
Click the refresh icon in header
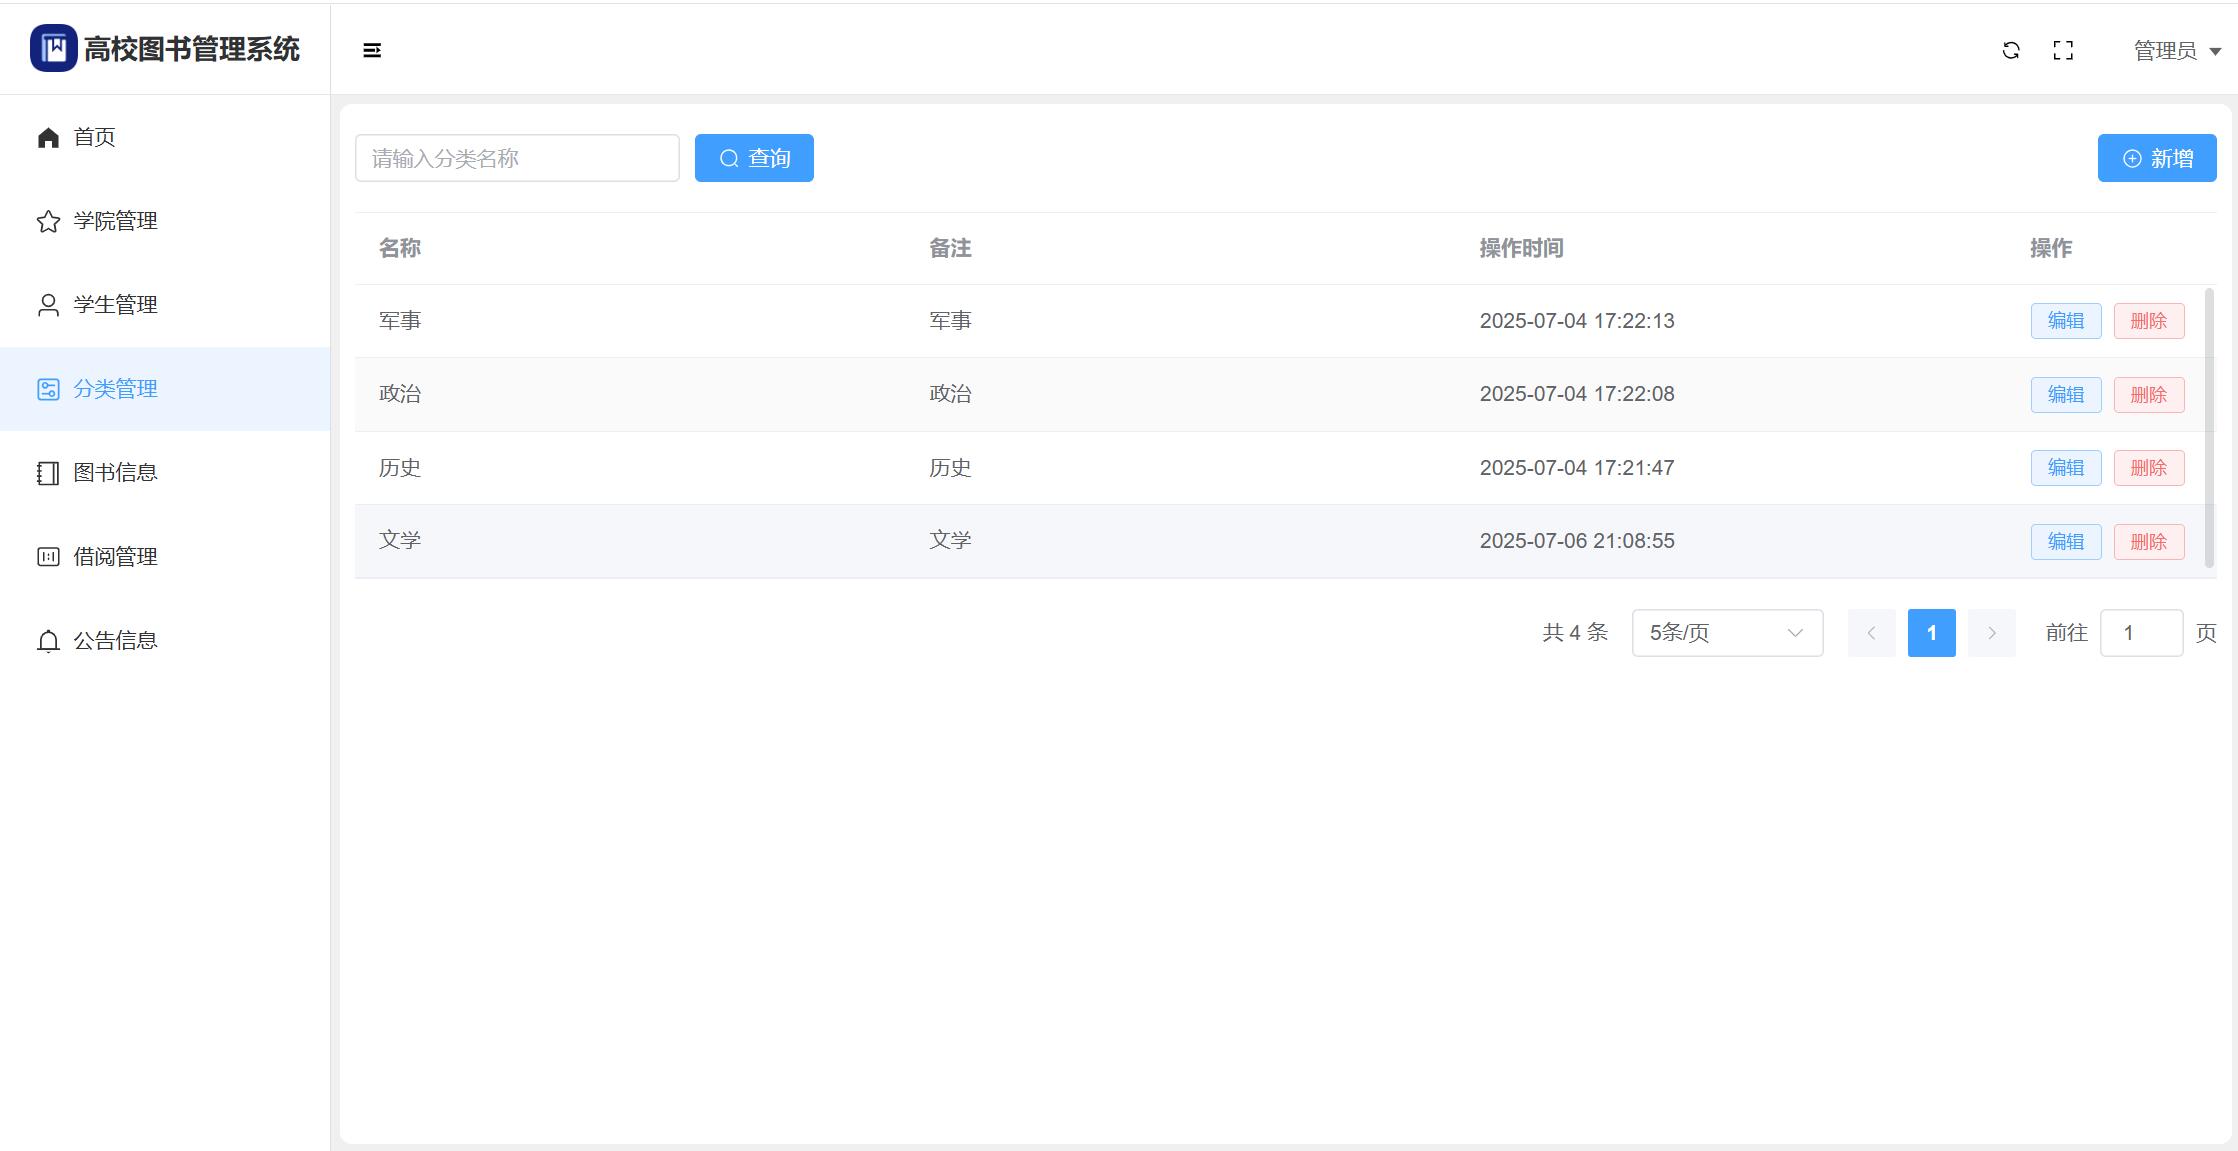2011,50
